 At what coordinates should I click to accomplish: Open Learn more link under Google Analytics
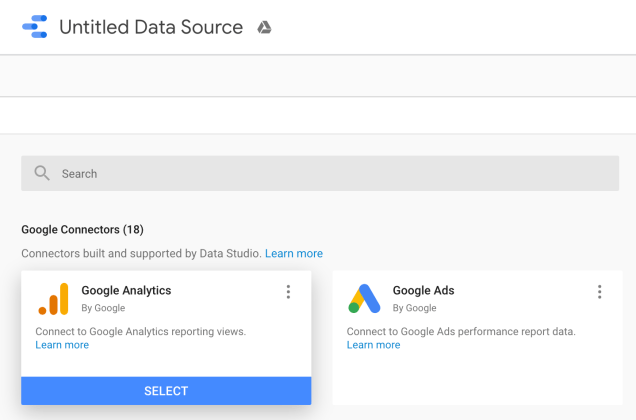[x=62, y=345]
